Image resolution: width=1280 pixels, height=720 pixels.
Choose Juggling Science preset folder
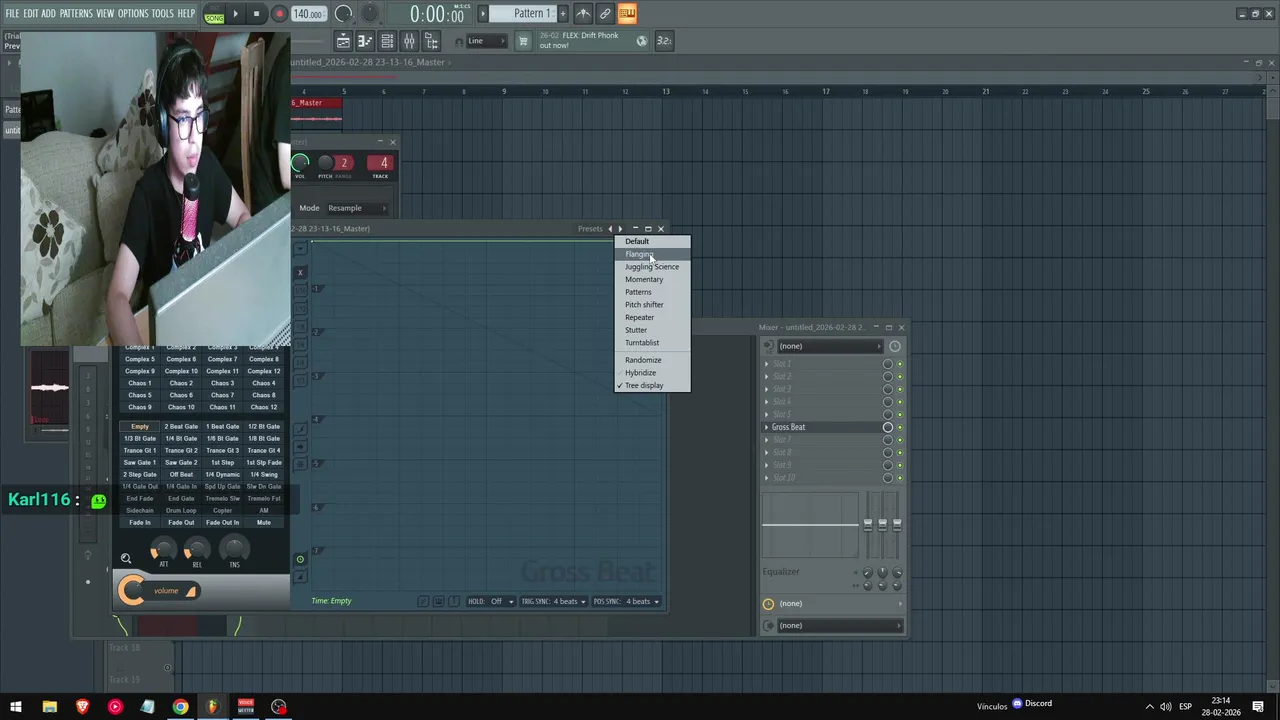tap(652, 267)
